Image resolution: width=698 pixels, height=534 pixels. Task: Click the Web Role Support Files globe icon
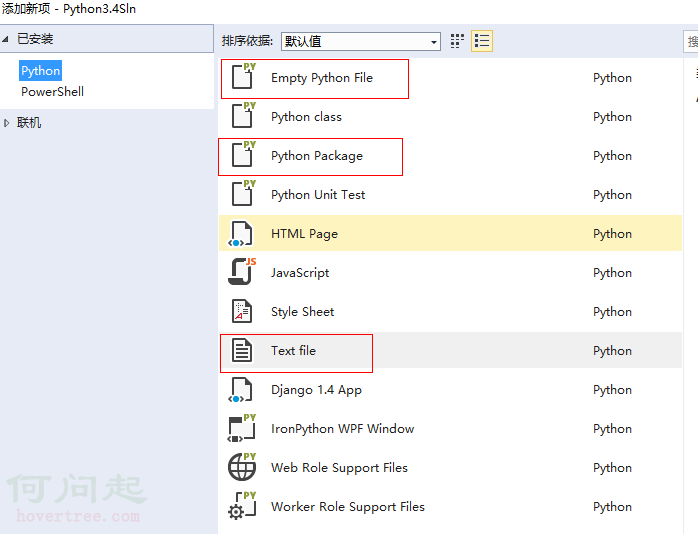242,467
